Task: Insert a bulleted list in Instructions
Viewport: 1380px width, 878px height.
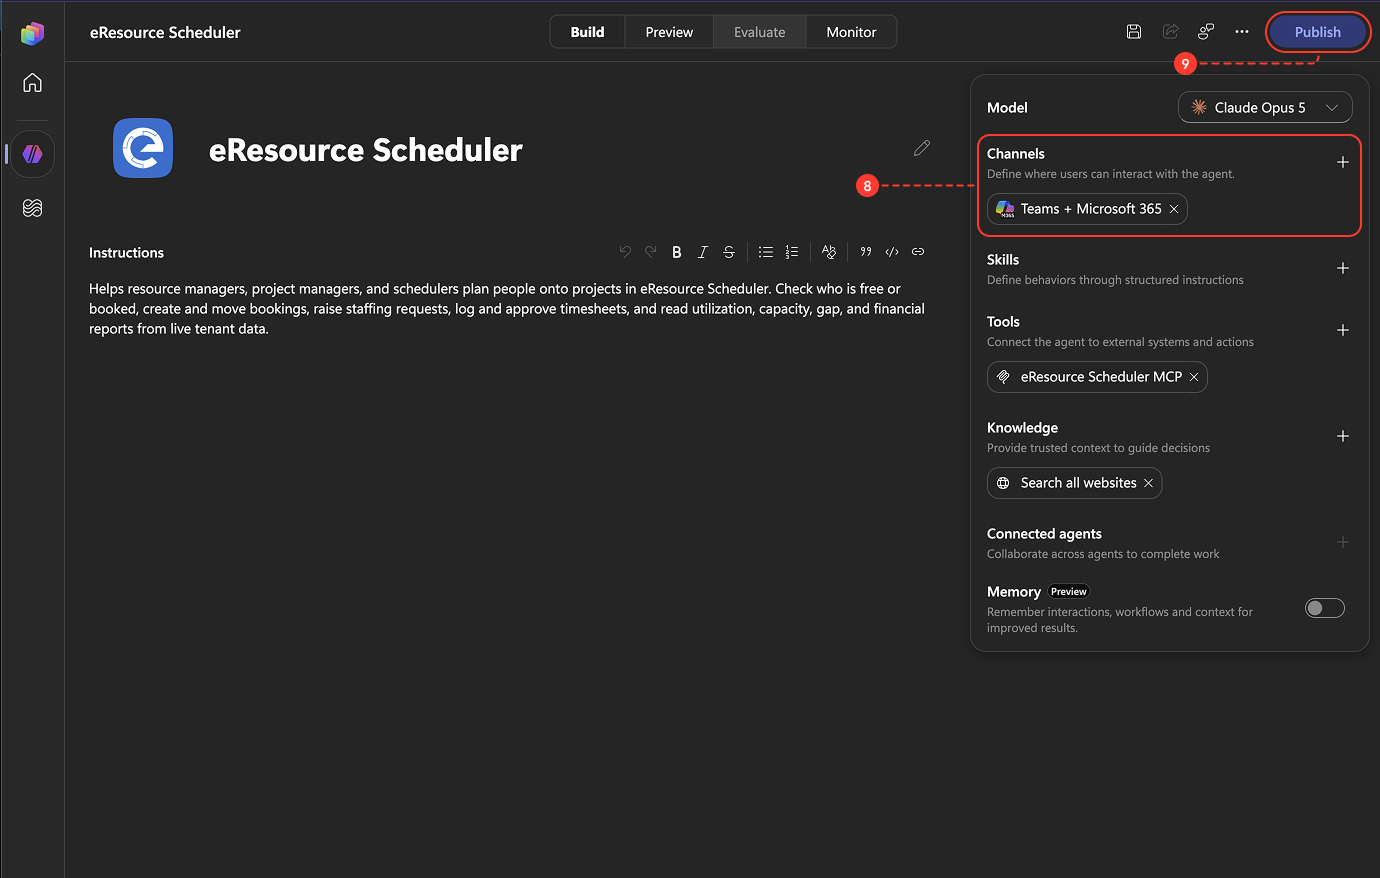Action: click(766, 252)
